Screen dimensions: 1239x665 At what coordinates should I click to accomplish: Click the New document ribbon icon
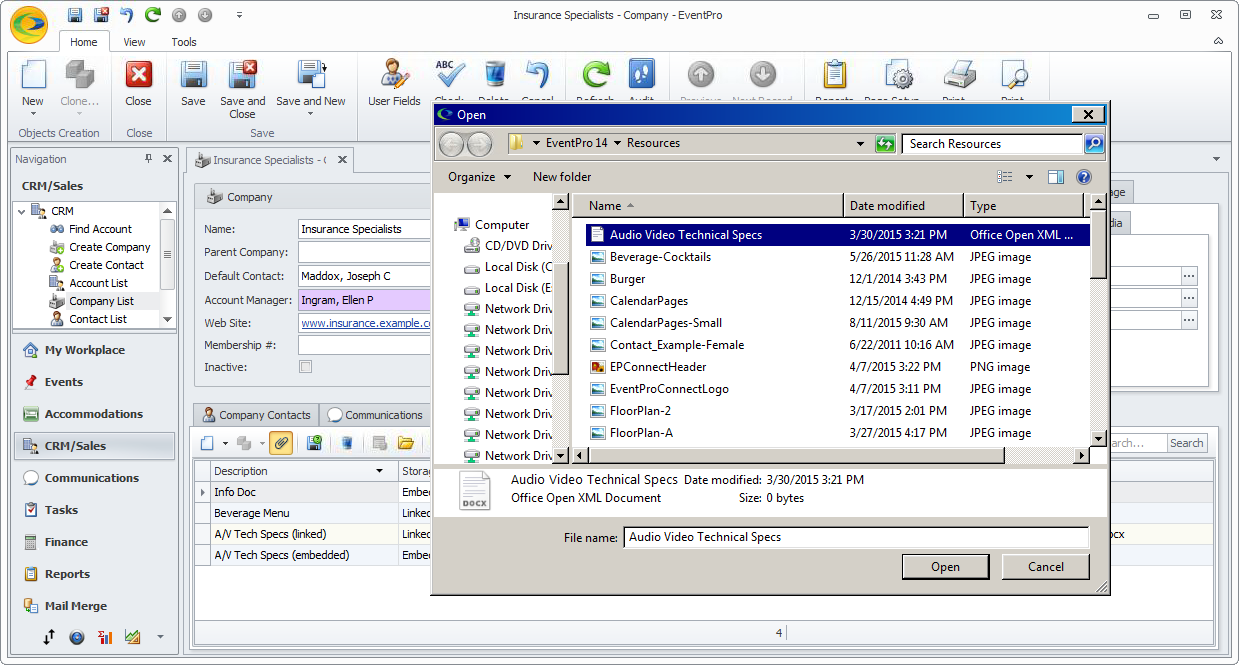pos(33,75)
